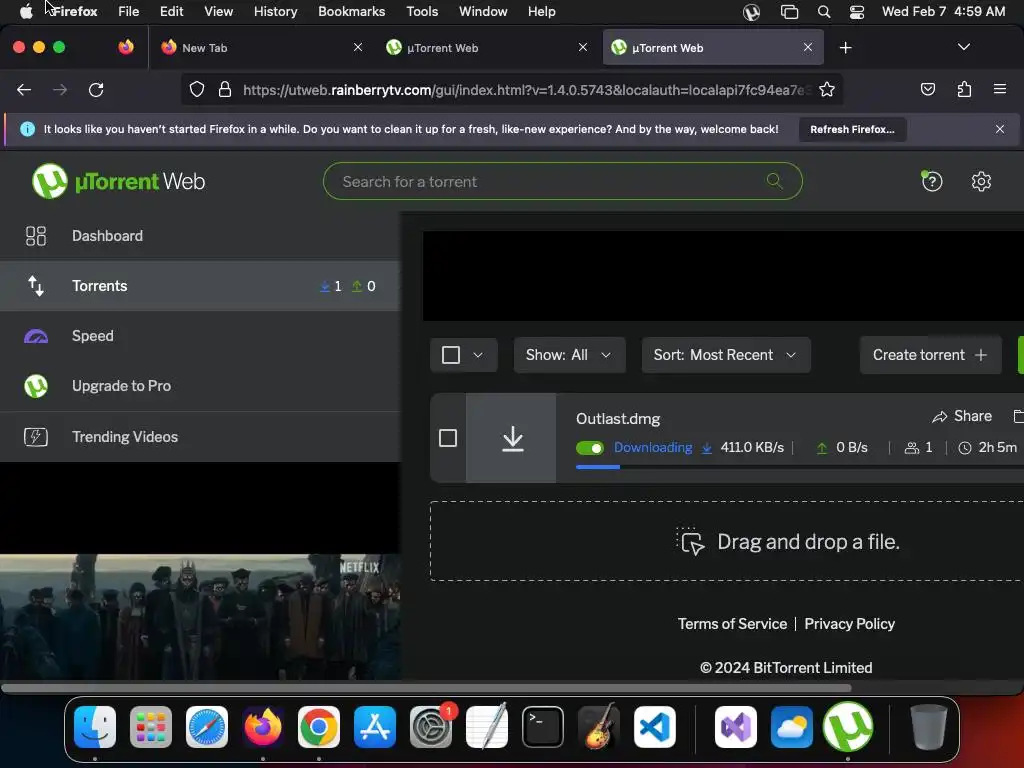This screenshot has height=768, width=1024.
Task: Open Launchpad from the dock
Action: click(151, 726)
